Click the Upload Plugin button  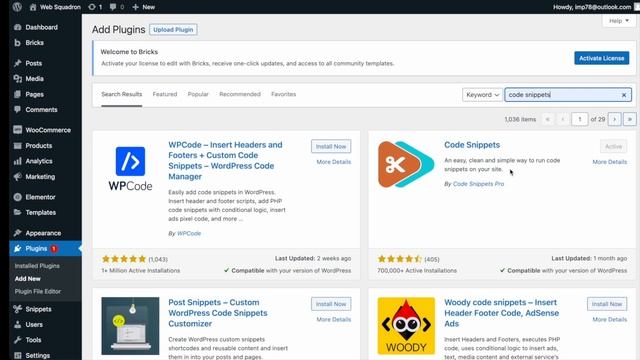[x=173, y=30]
